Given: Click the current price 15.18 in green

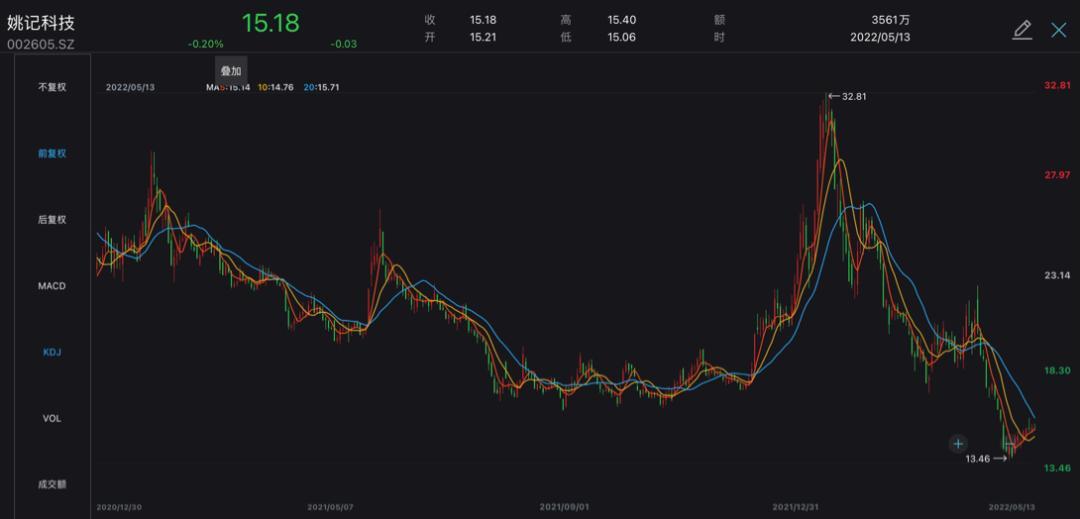Looking at the screenshot, I should [x=270, y=23].
